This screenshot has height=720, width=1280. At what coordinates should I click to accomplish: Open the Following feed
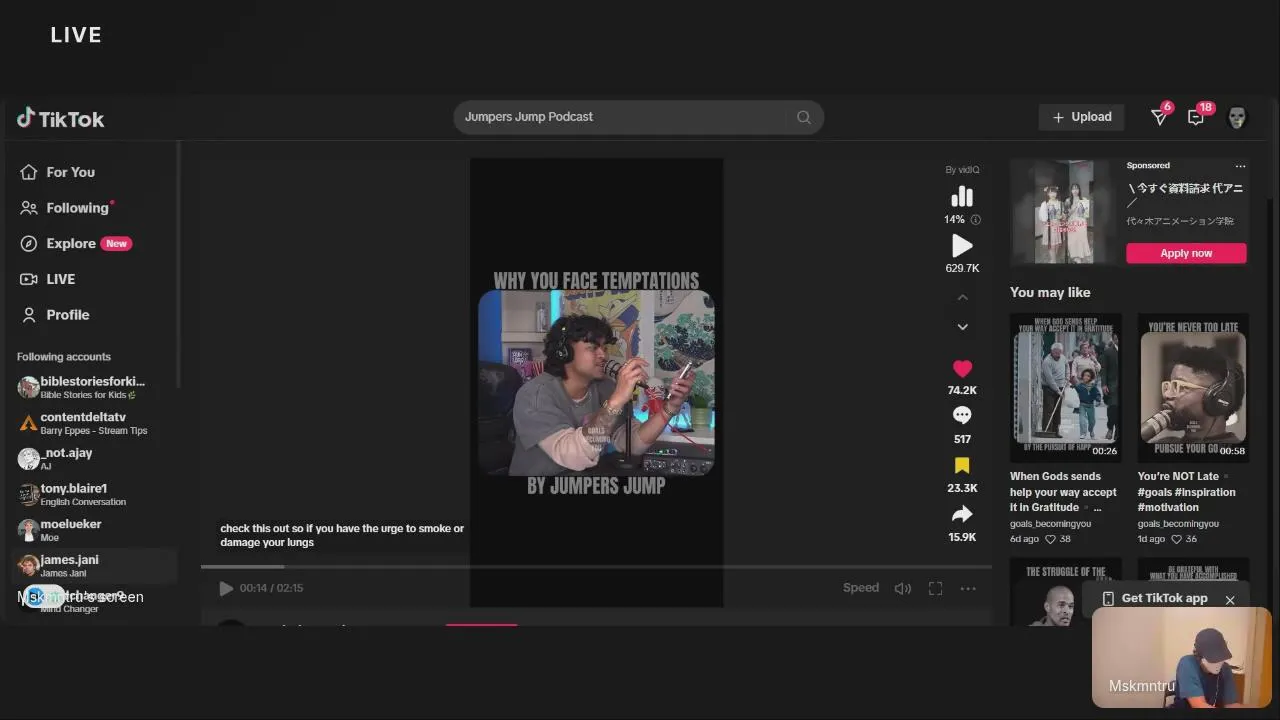pyautogui.click(x=65, y=208)
